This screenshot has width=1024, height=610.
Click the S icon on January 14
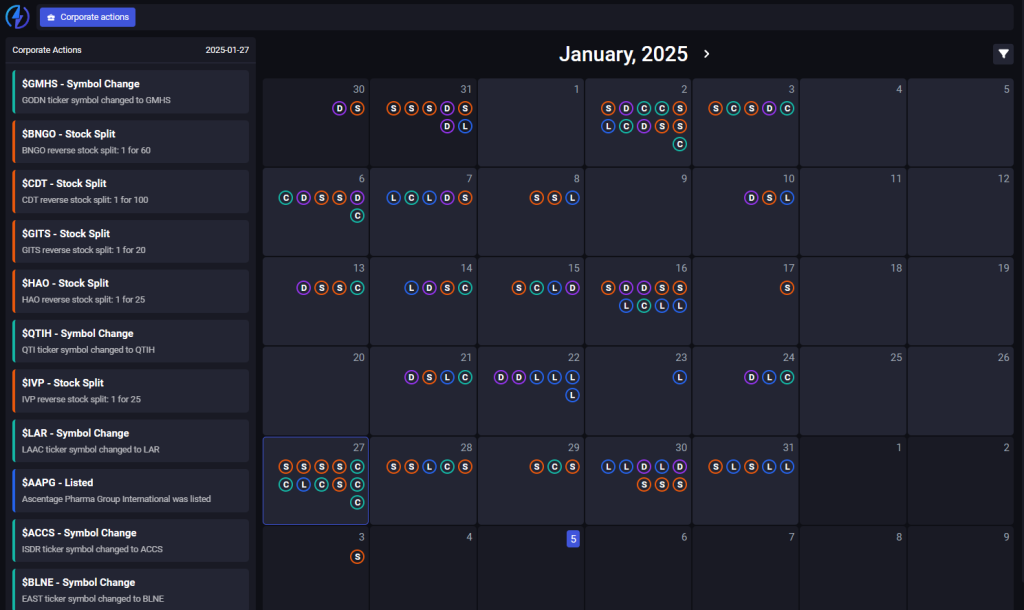coord(447,287)
